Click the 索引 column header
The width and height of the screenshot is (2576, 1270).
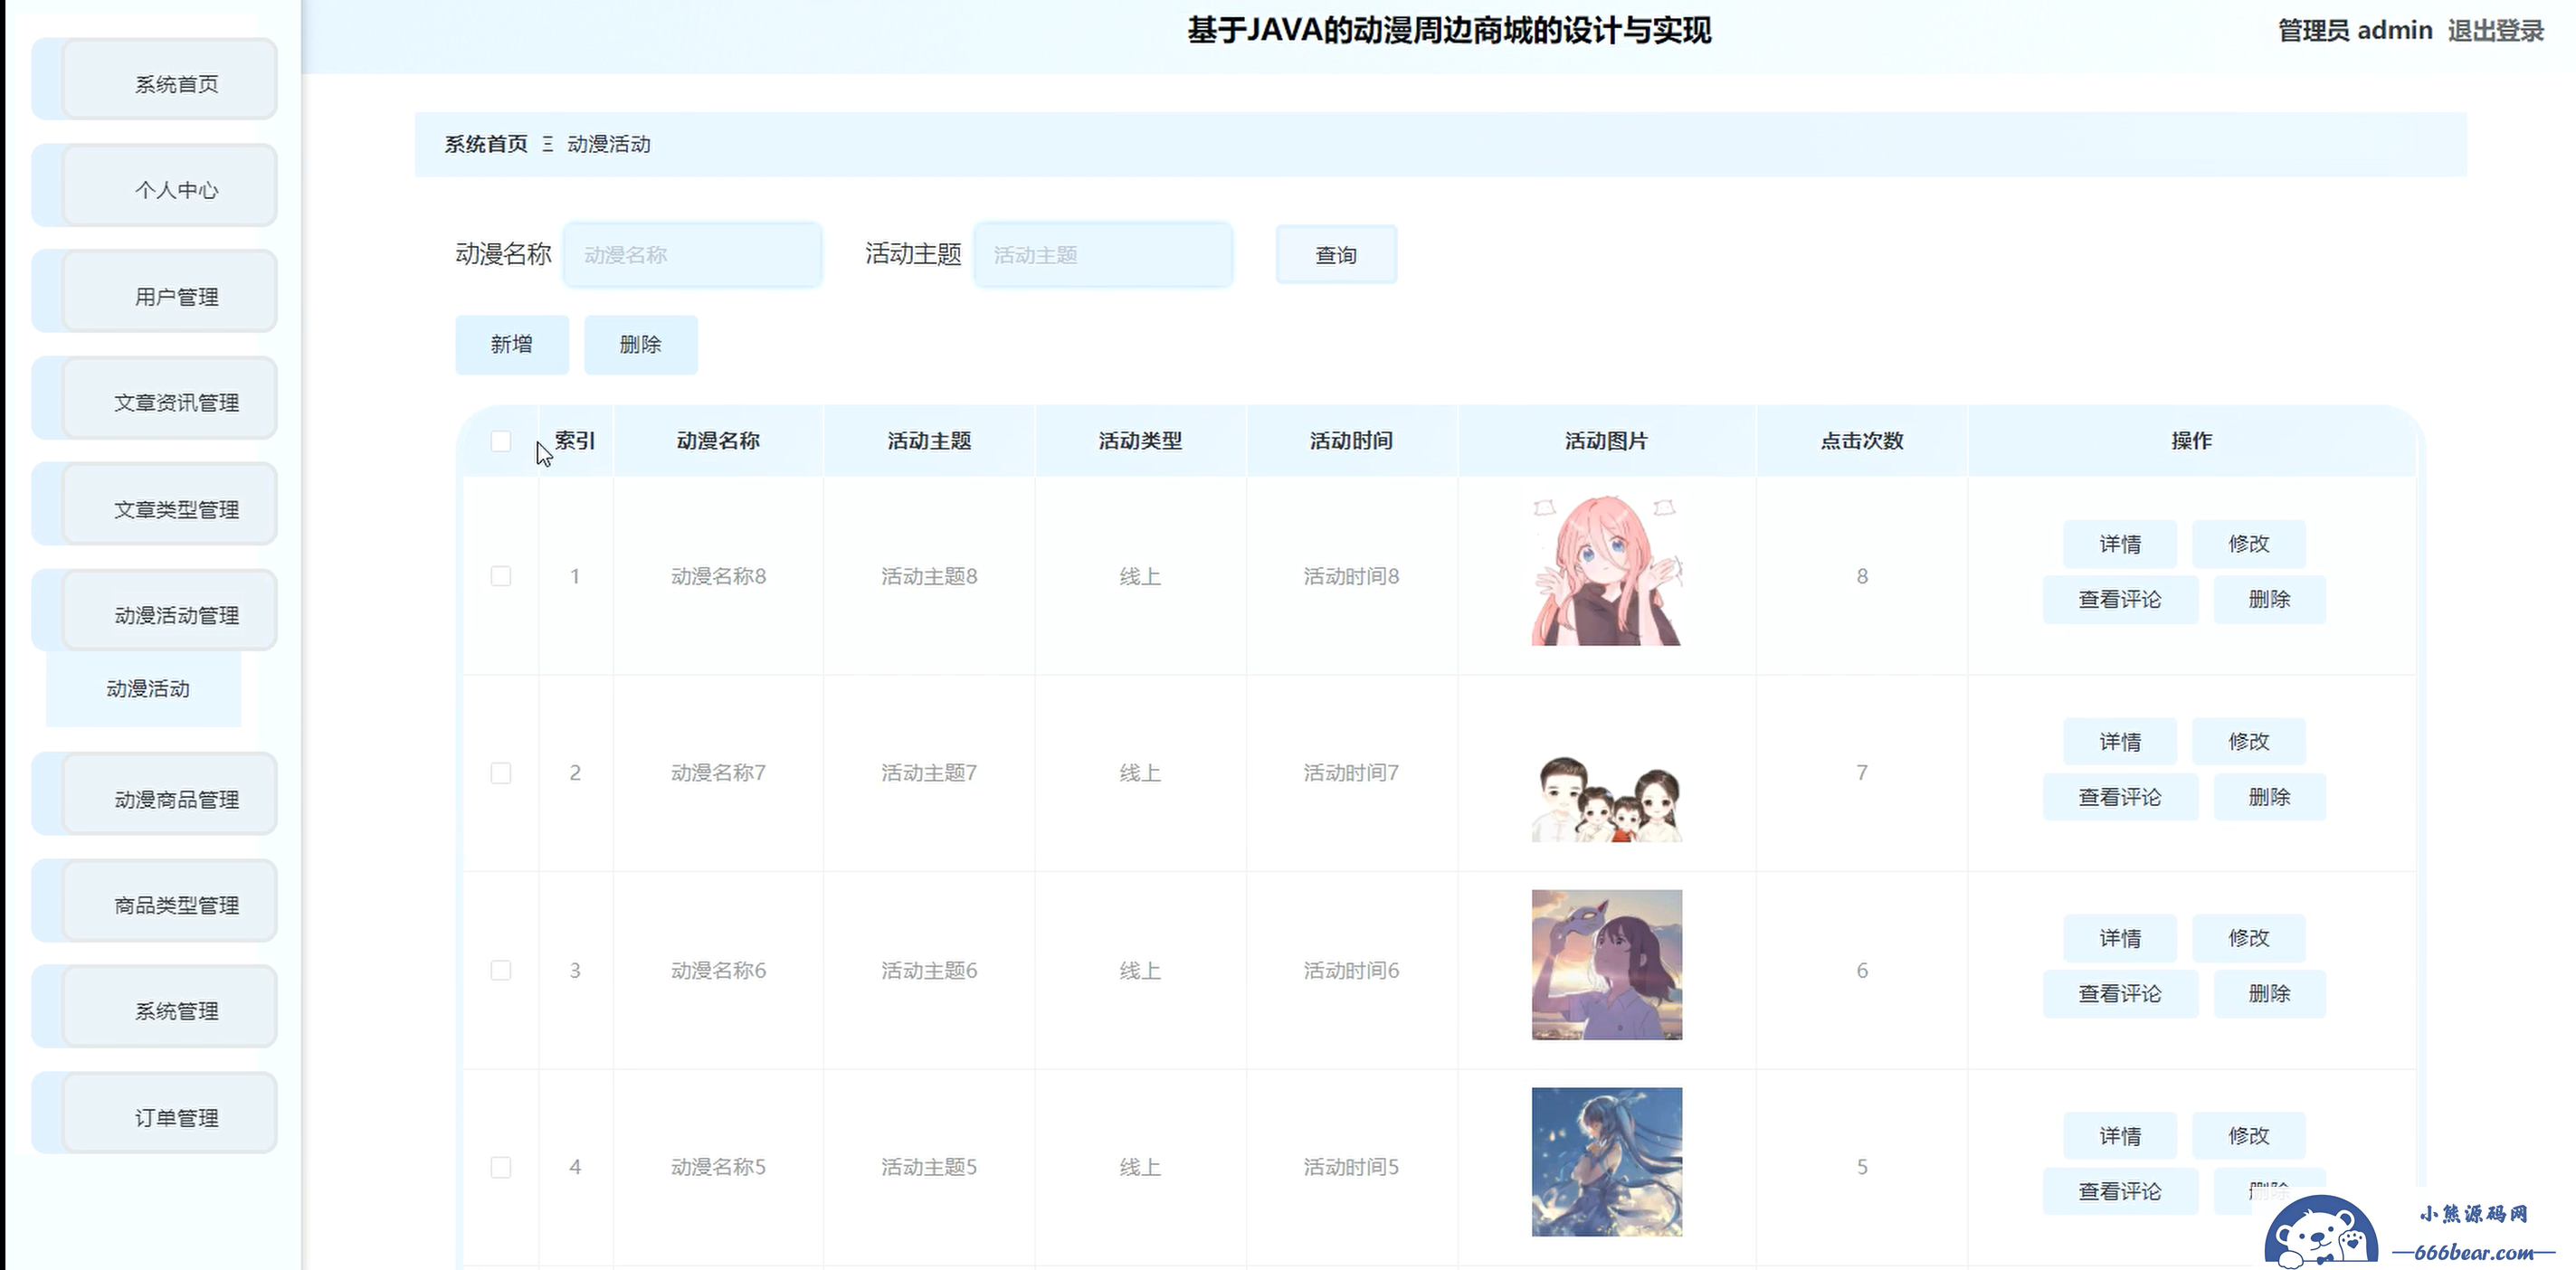(575, 441)
